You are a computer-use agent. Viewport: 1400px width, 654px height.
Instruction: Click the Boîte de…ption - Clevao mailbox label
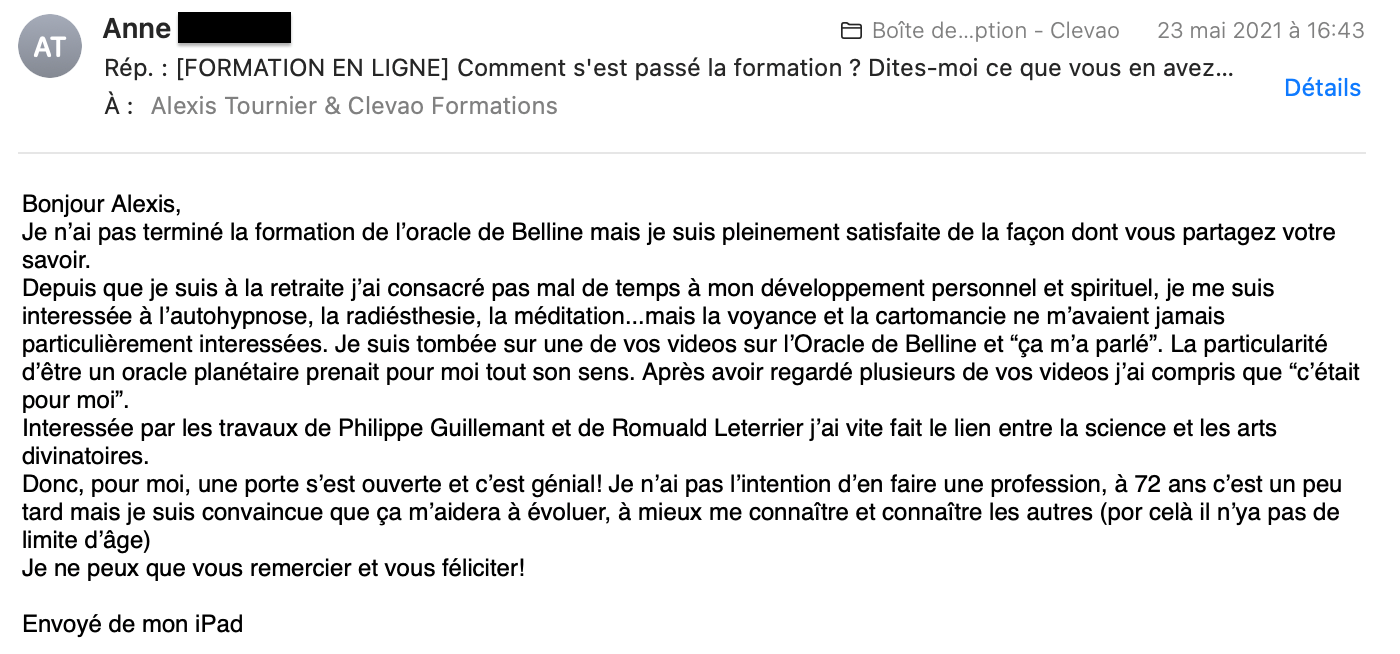pos(995,31)
